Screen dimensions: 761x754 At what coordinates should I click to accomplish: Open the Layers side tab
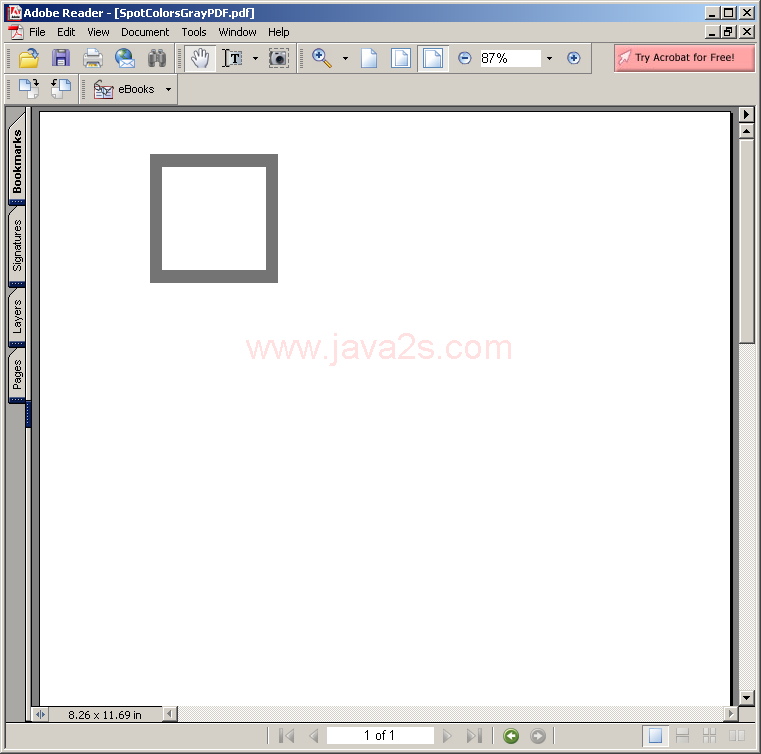[x=17, y=316]
